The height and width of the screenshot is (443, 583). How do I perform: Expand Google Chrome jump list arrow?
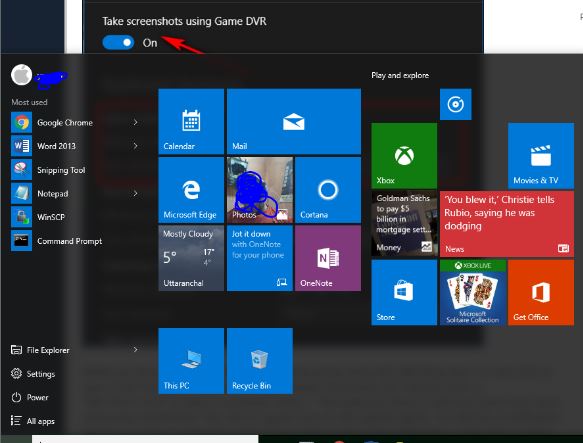click(135, 122)
